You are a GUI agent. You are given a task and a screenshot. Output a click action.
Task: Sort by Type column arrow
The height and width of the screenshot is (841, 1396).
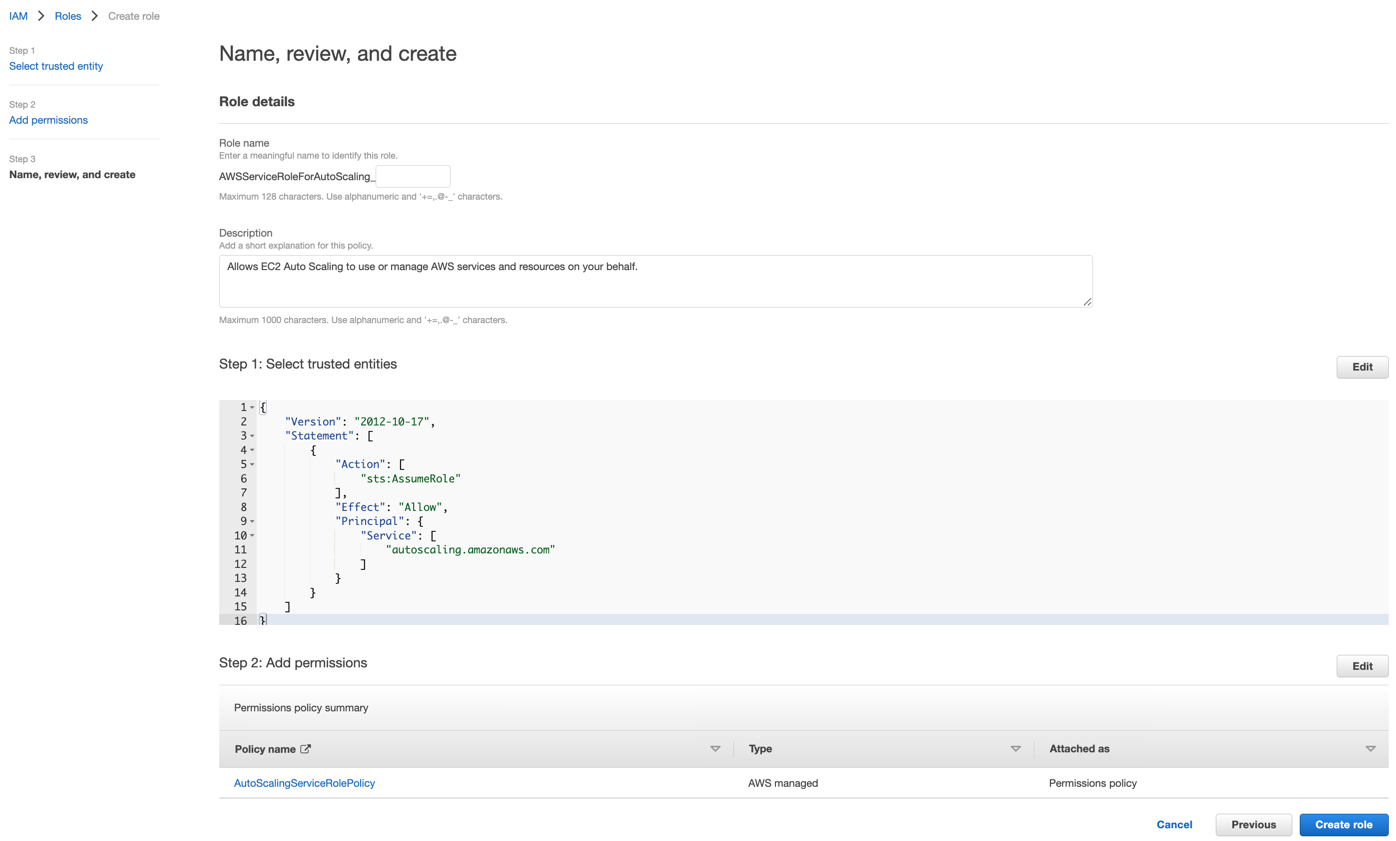(x=1015, y=749)
